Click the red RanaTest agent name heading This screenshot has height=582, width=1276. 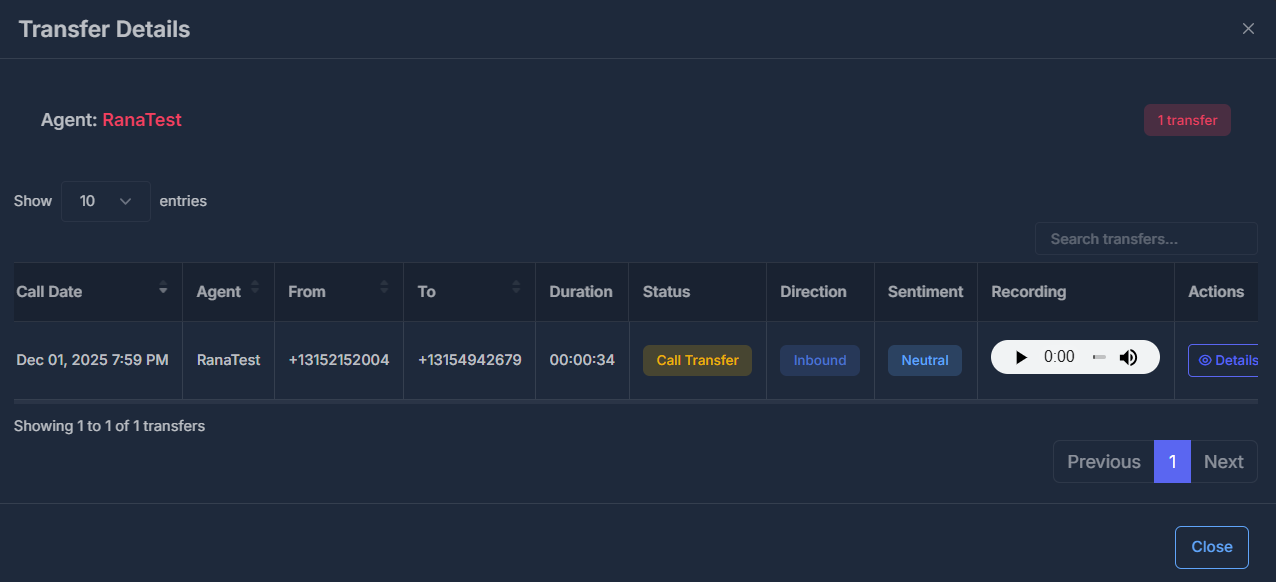[142, 120]
